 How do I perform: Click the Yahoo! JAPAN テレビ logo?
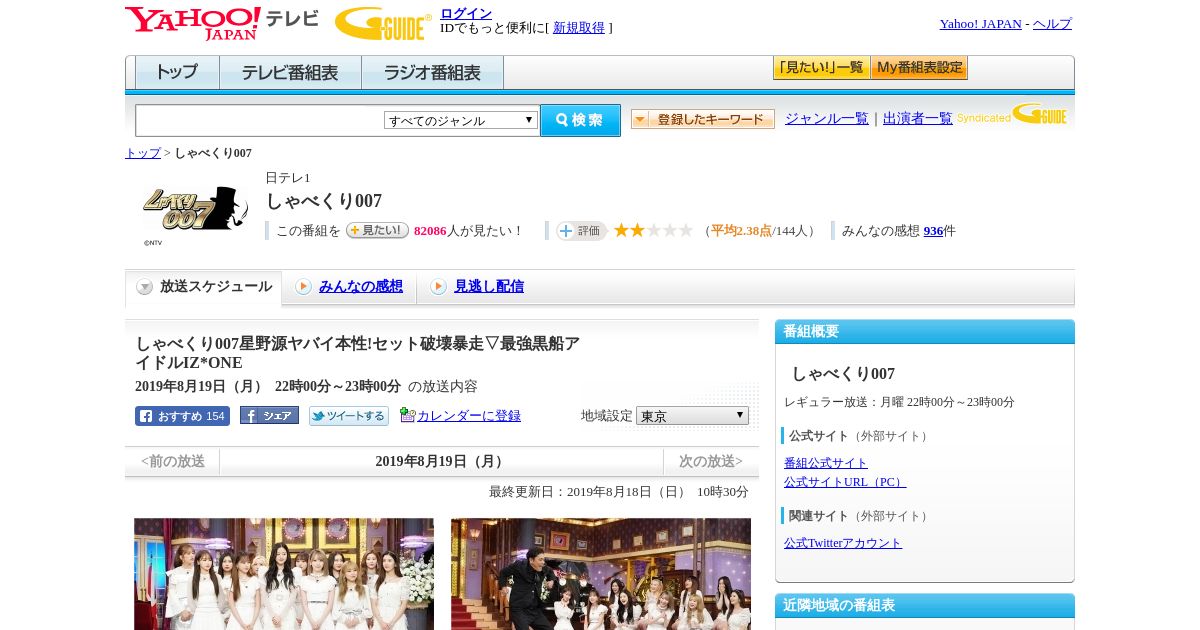pos(222,23)
